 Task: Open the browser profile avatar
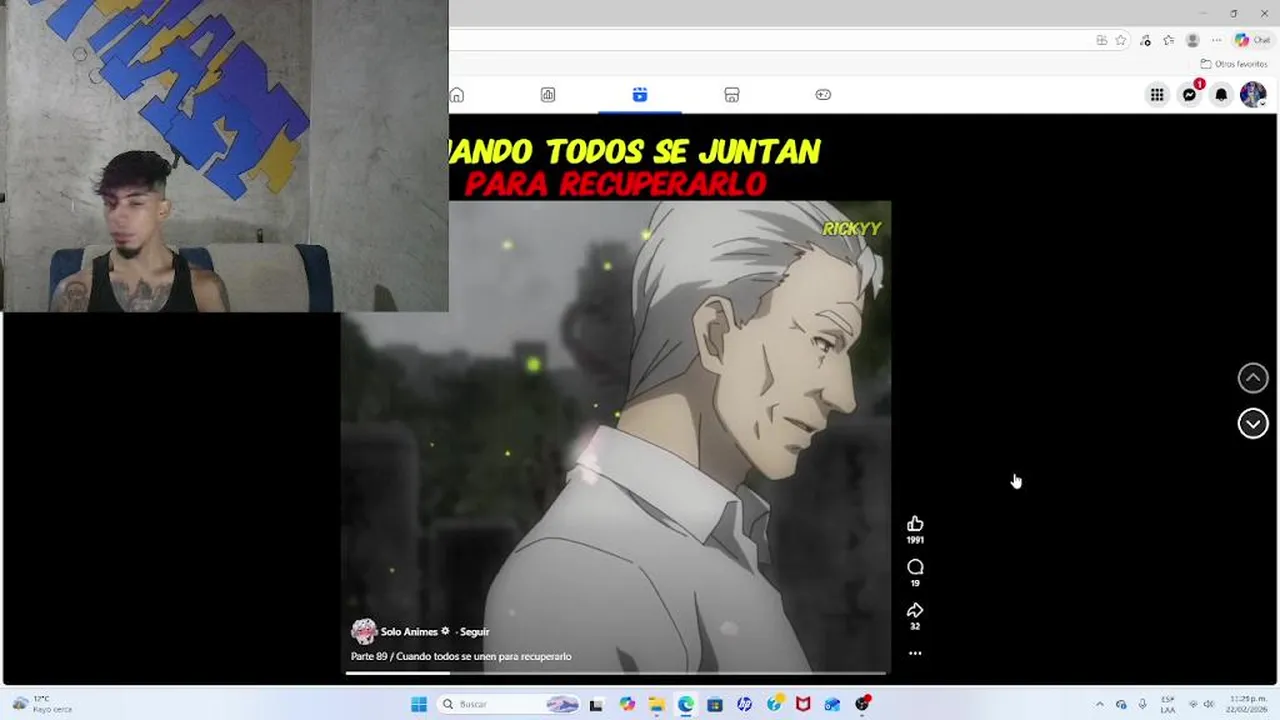click(x=1192, y=40)
